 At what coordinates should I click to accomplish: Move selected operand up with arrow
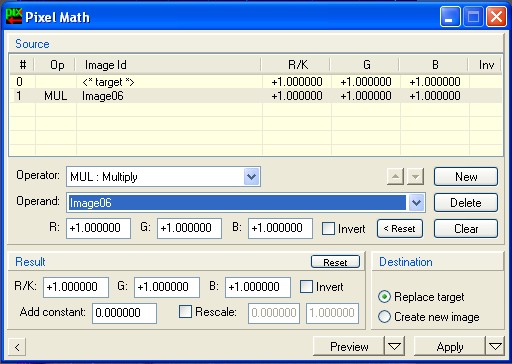(x=395, y=176)
